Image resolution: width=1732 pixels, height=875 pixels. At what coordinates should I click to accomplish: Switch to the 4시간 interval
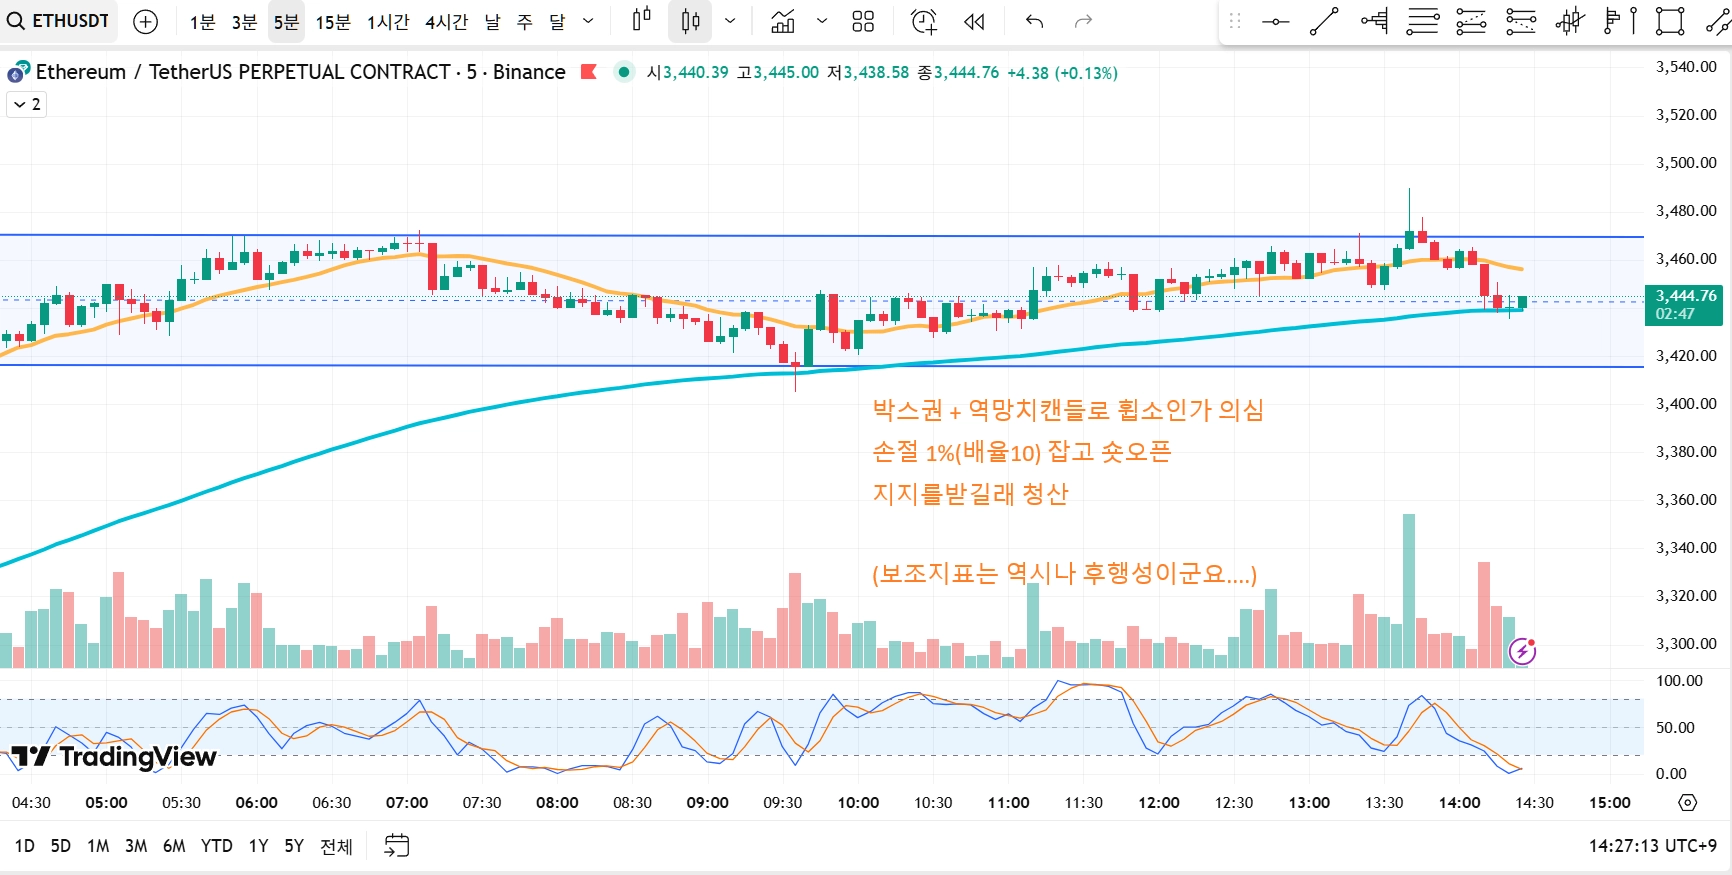click(x=446, y=21)
